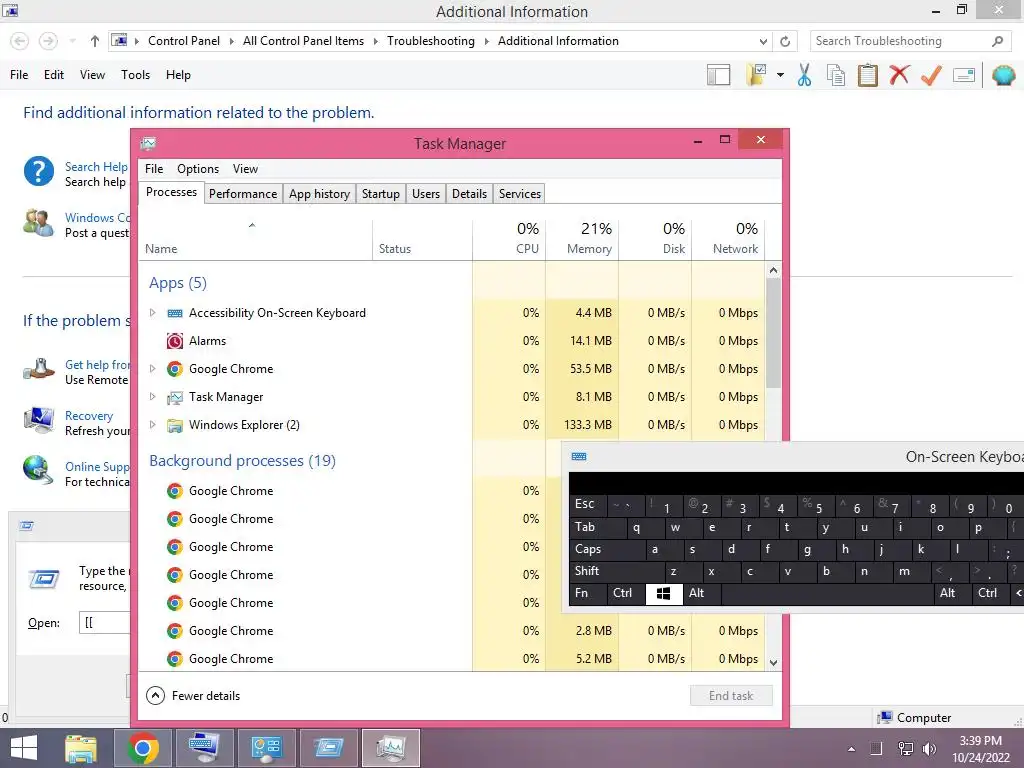Viewport: 1024px width, 768px height.
Task: Open Google Chrome from the taskbar
Action: click(143, 748)
